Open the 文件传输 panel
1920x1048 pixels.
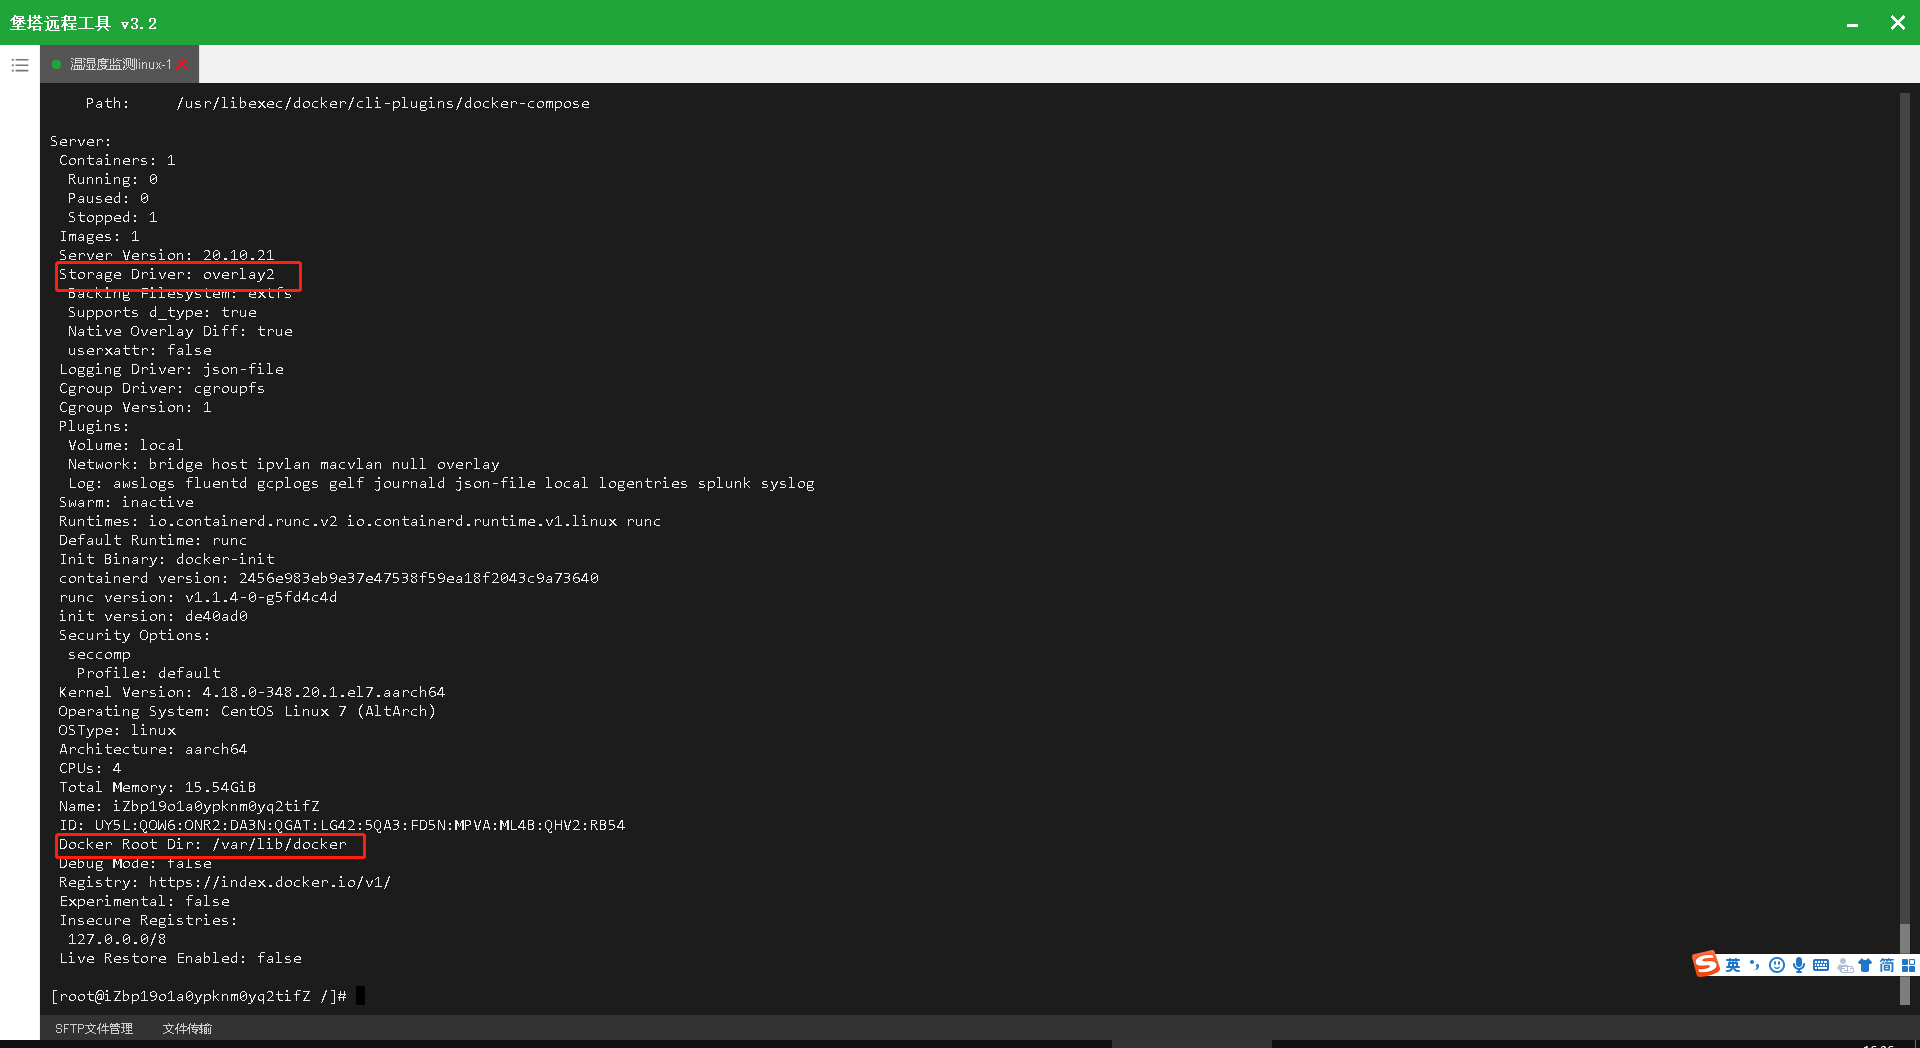[187, 1028]
